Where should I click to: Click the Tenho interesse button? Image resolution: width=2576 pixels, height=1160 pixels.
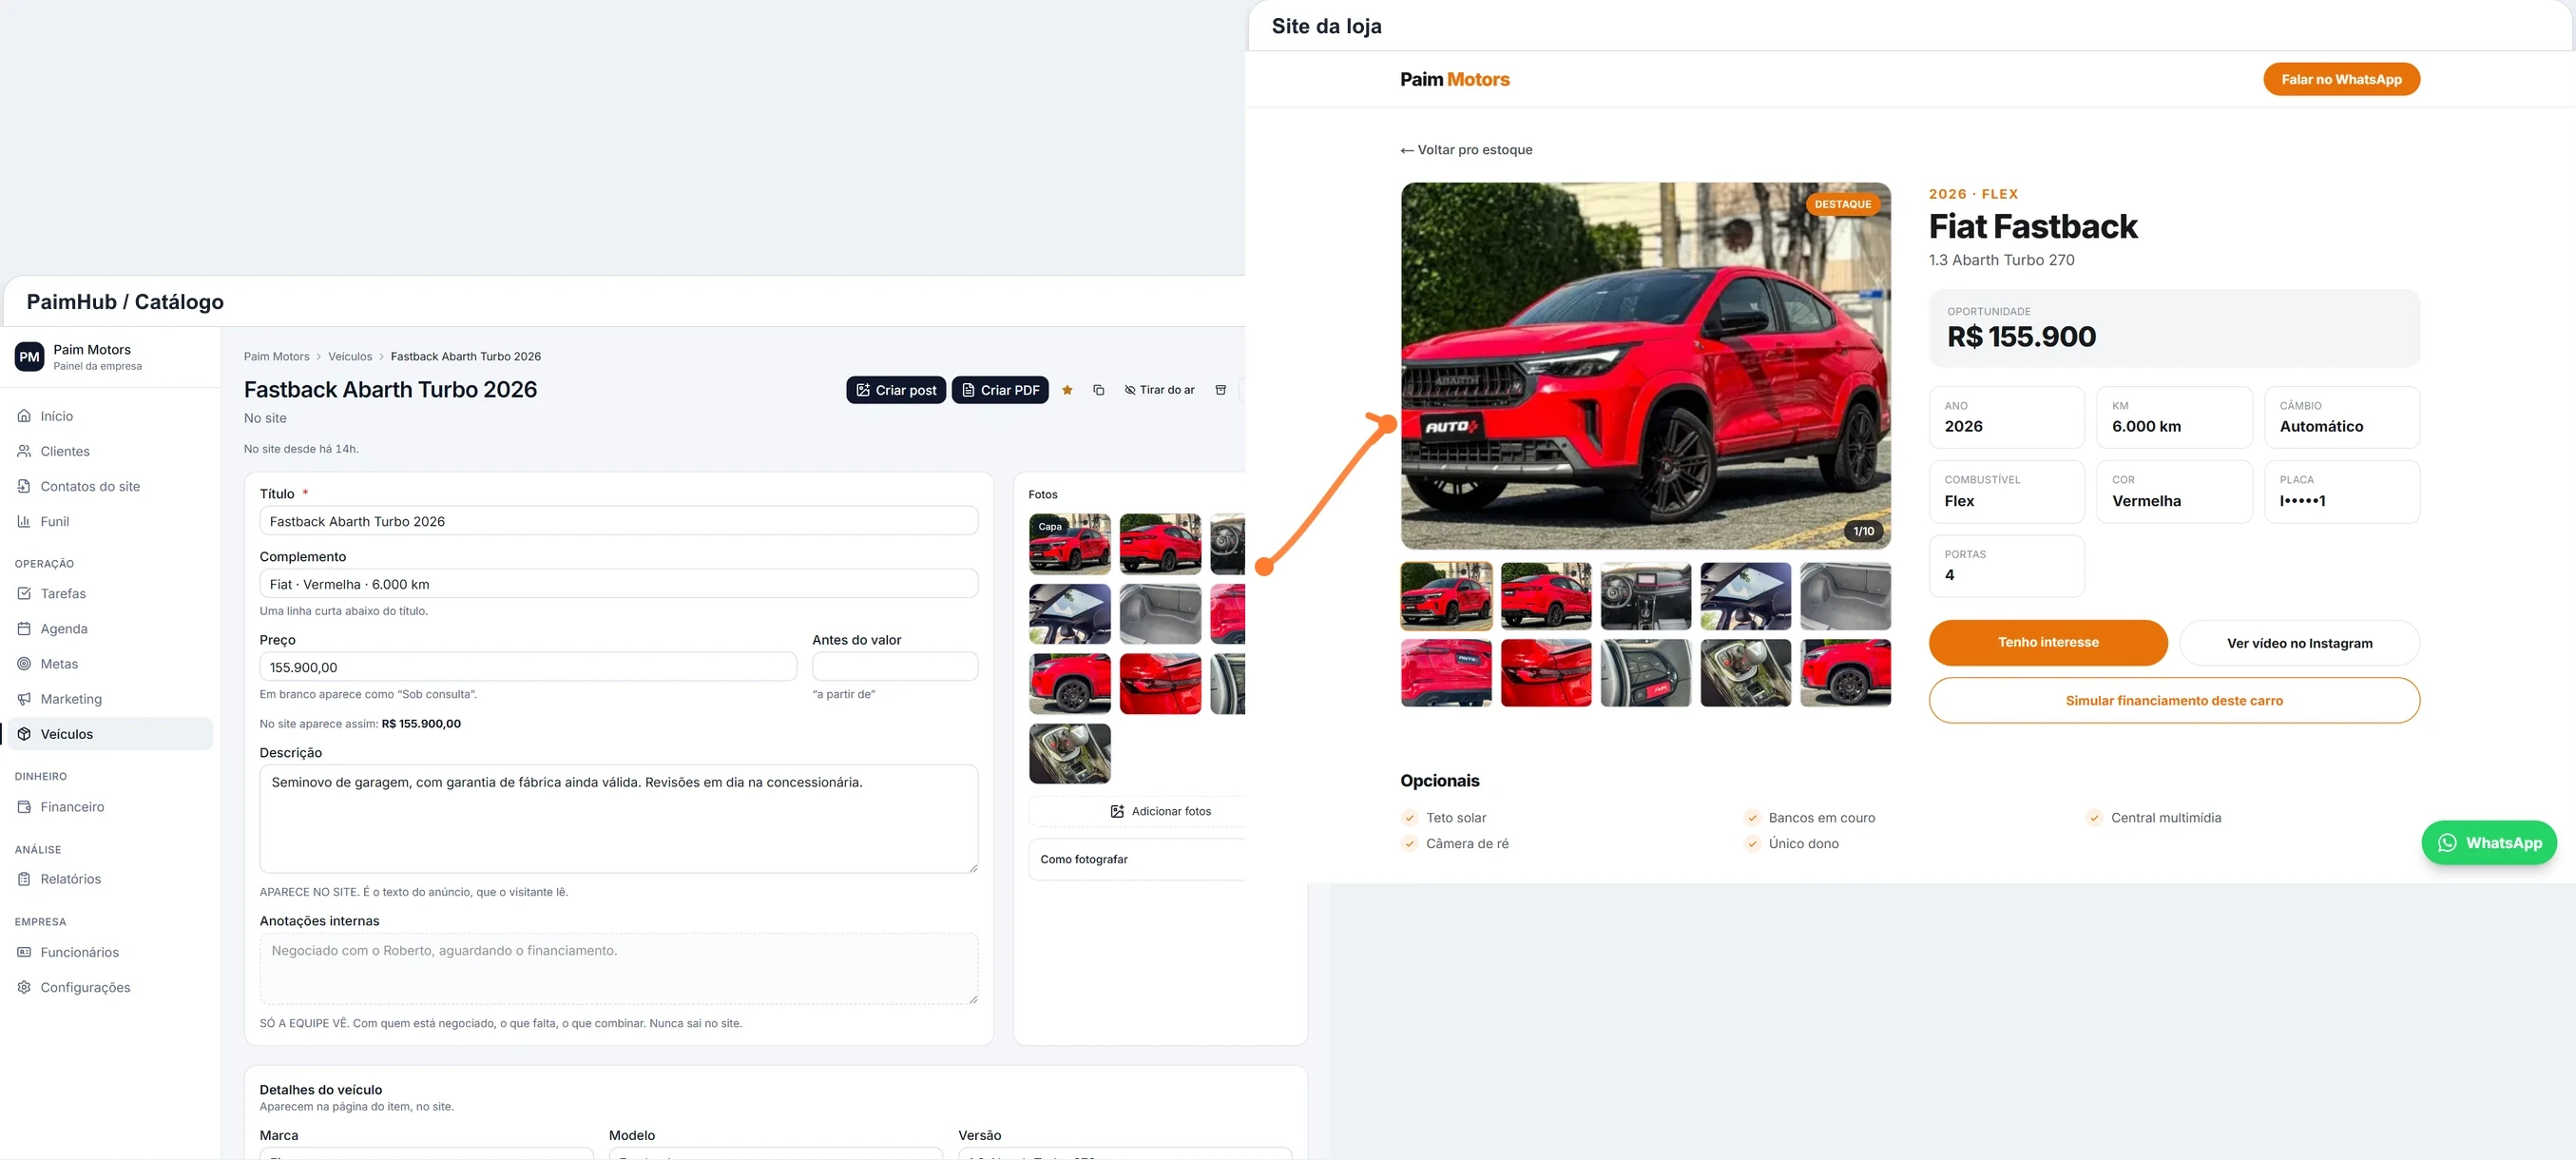2048,642
